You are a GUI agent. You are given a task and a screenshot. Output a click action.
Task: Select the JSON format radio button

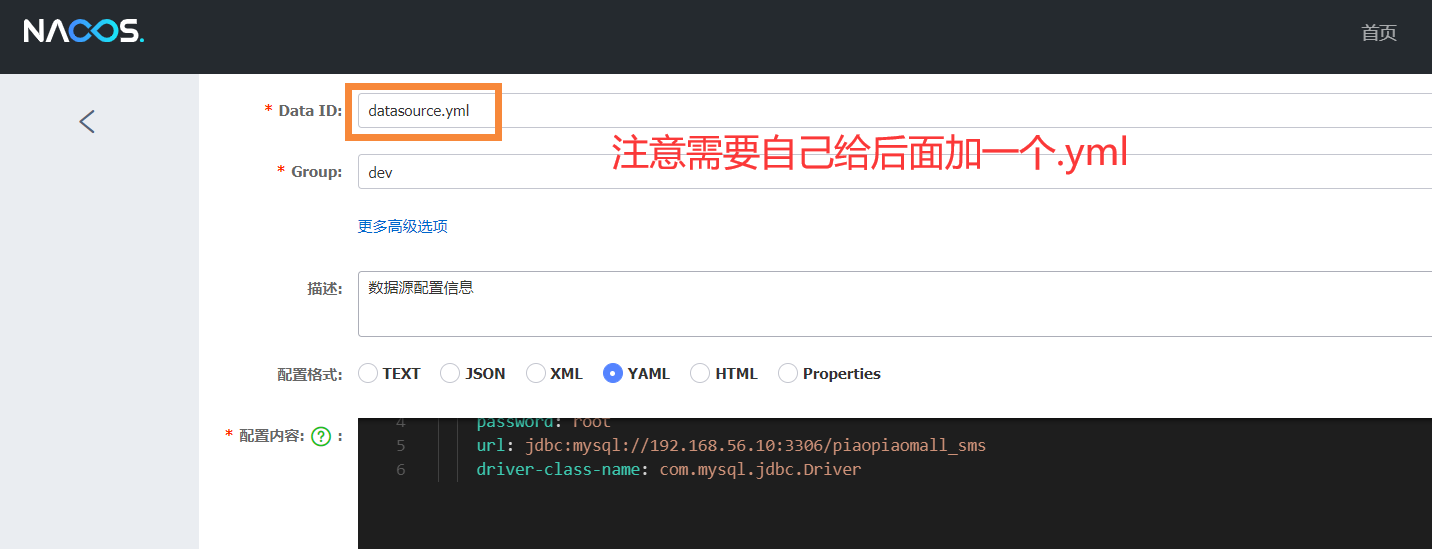click(x=451, y=373)
